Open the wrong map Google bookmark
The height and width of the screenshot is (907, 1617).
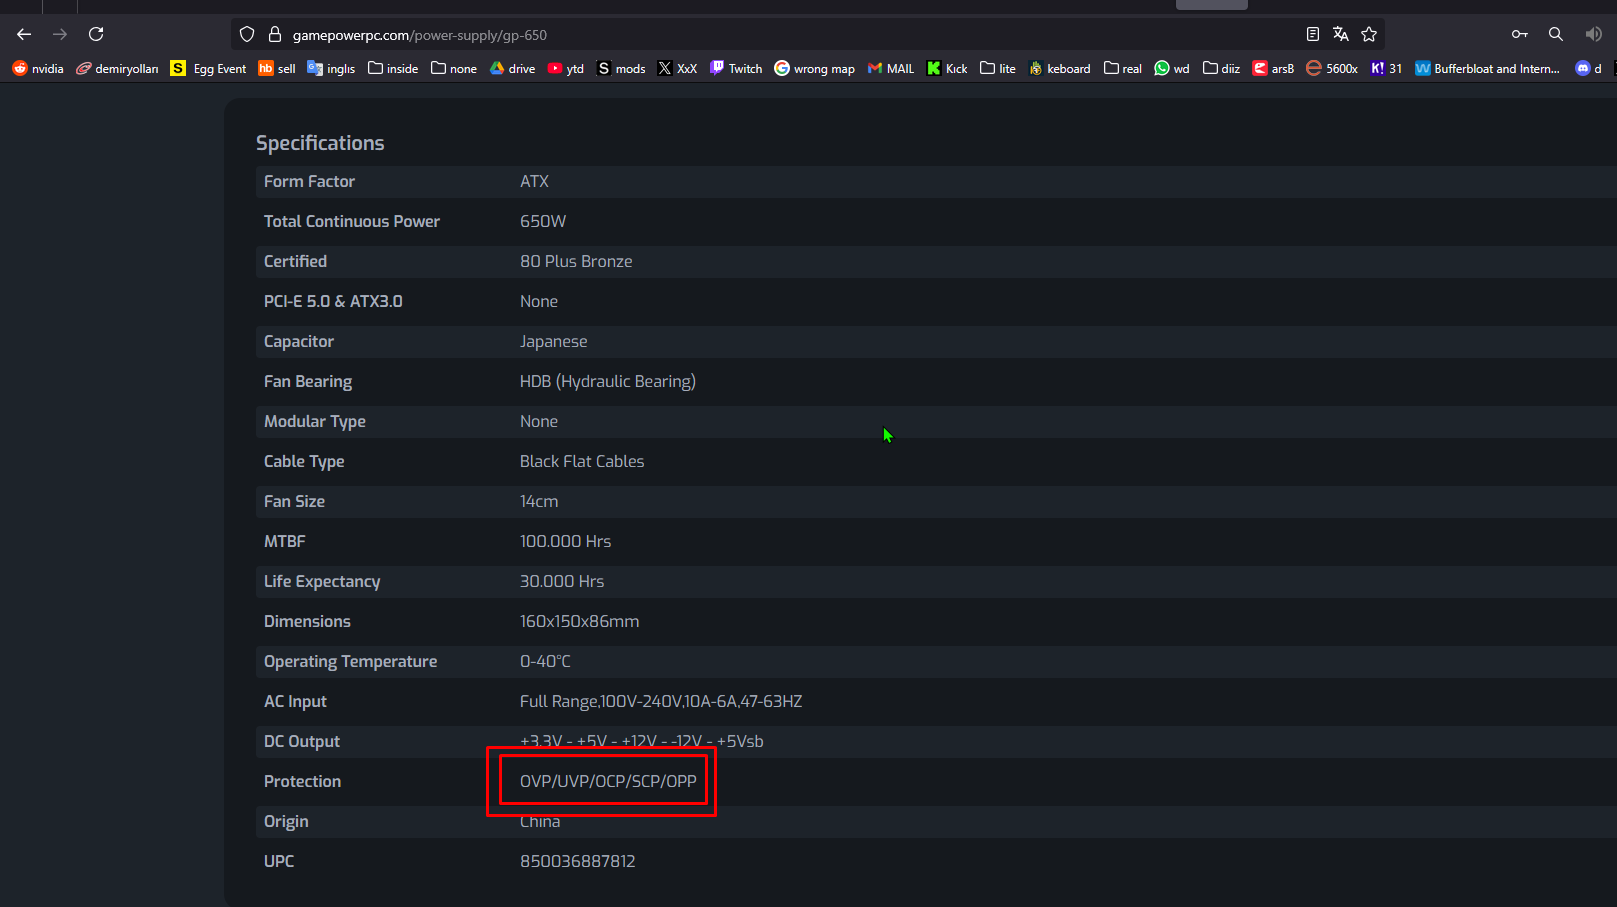click(x=815, y=68)
